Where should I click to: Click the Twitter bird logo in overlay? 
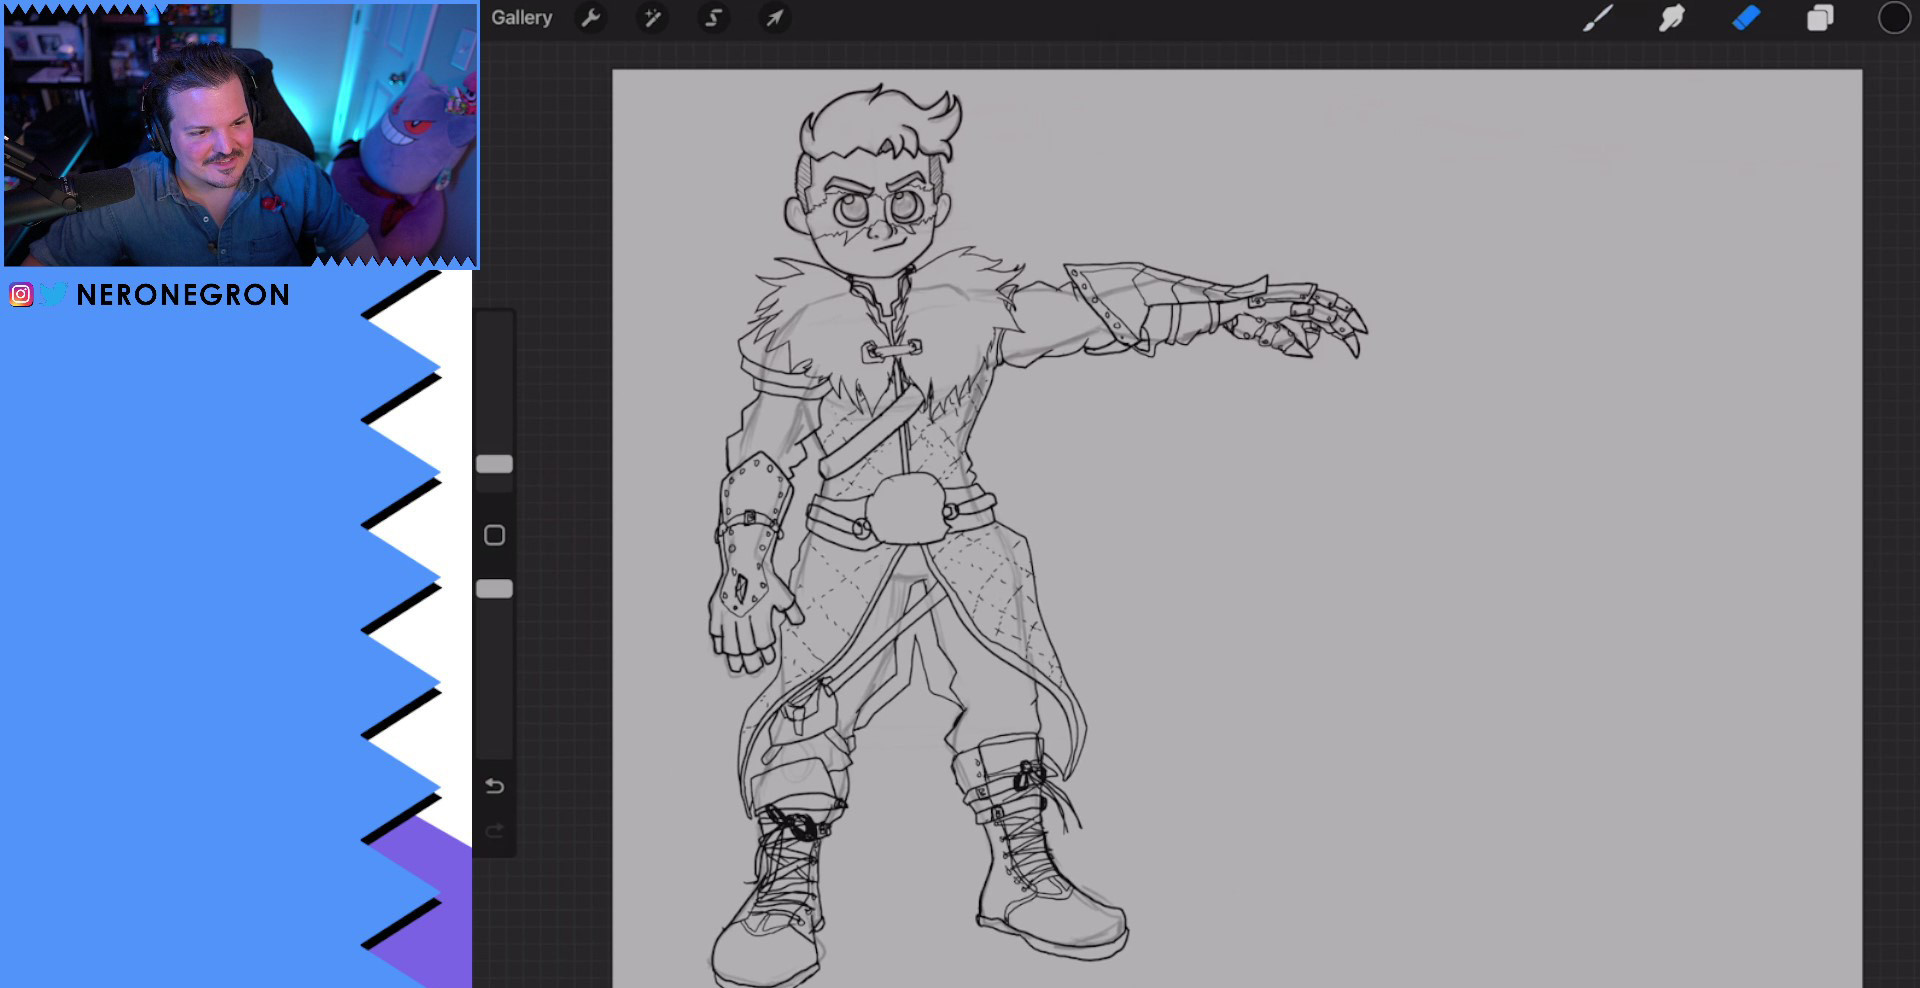(x=53, y=294)
